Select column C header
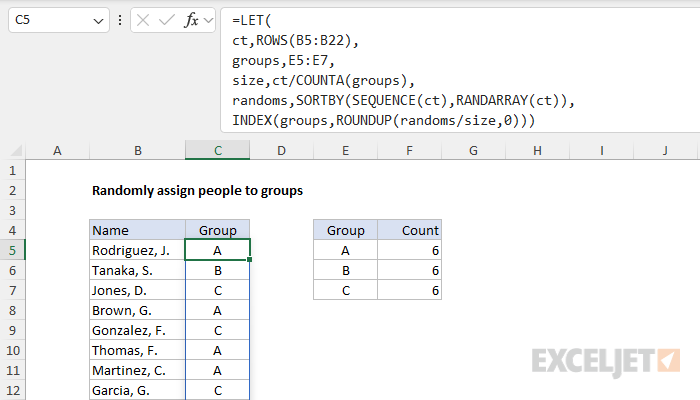Screen dimensions: 700x400 coord(217,150)
